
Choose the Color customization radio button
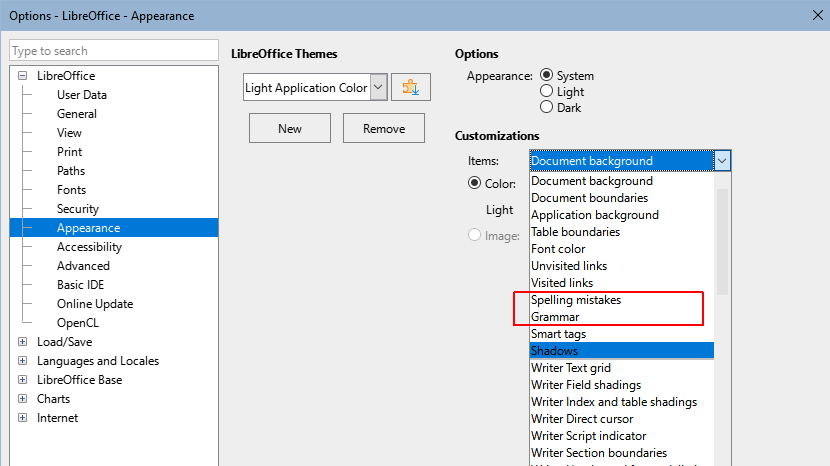click(474, 183)
